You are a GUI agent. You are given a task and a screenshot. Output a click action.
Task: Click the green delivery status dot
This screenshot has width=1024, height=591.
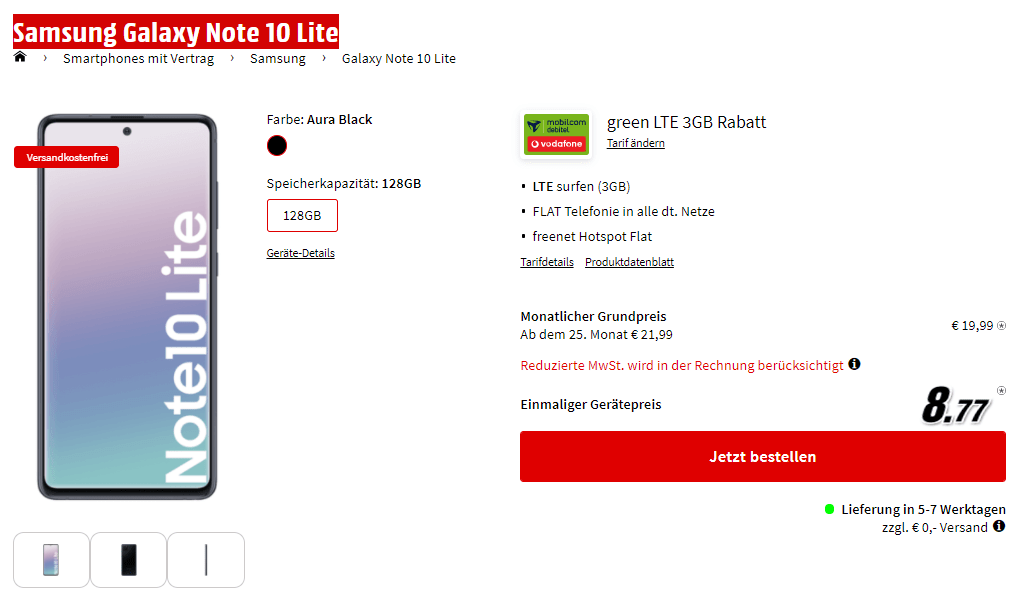tap(829, 509)
